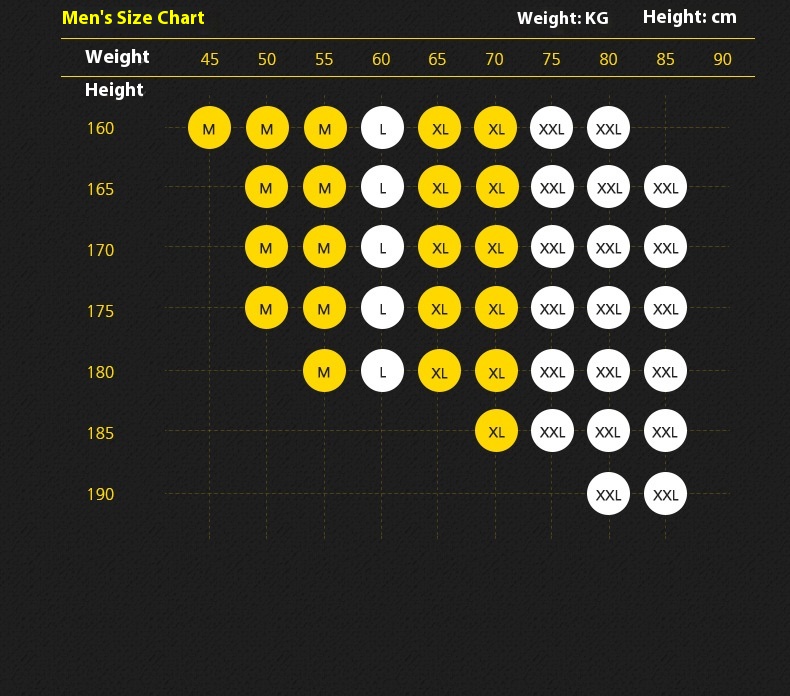Select the 175 height row label
The width and height of the screenshot is (790, 696).
pyautogui.click(x=100, y=311)
